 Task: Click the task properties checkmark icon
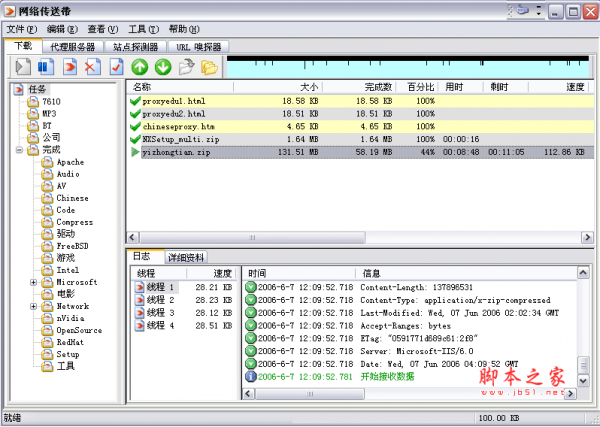pos(117,68)
